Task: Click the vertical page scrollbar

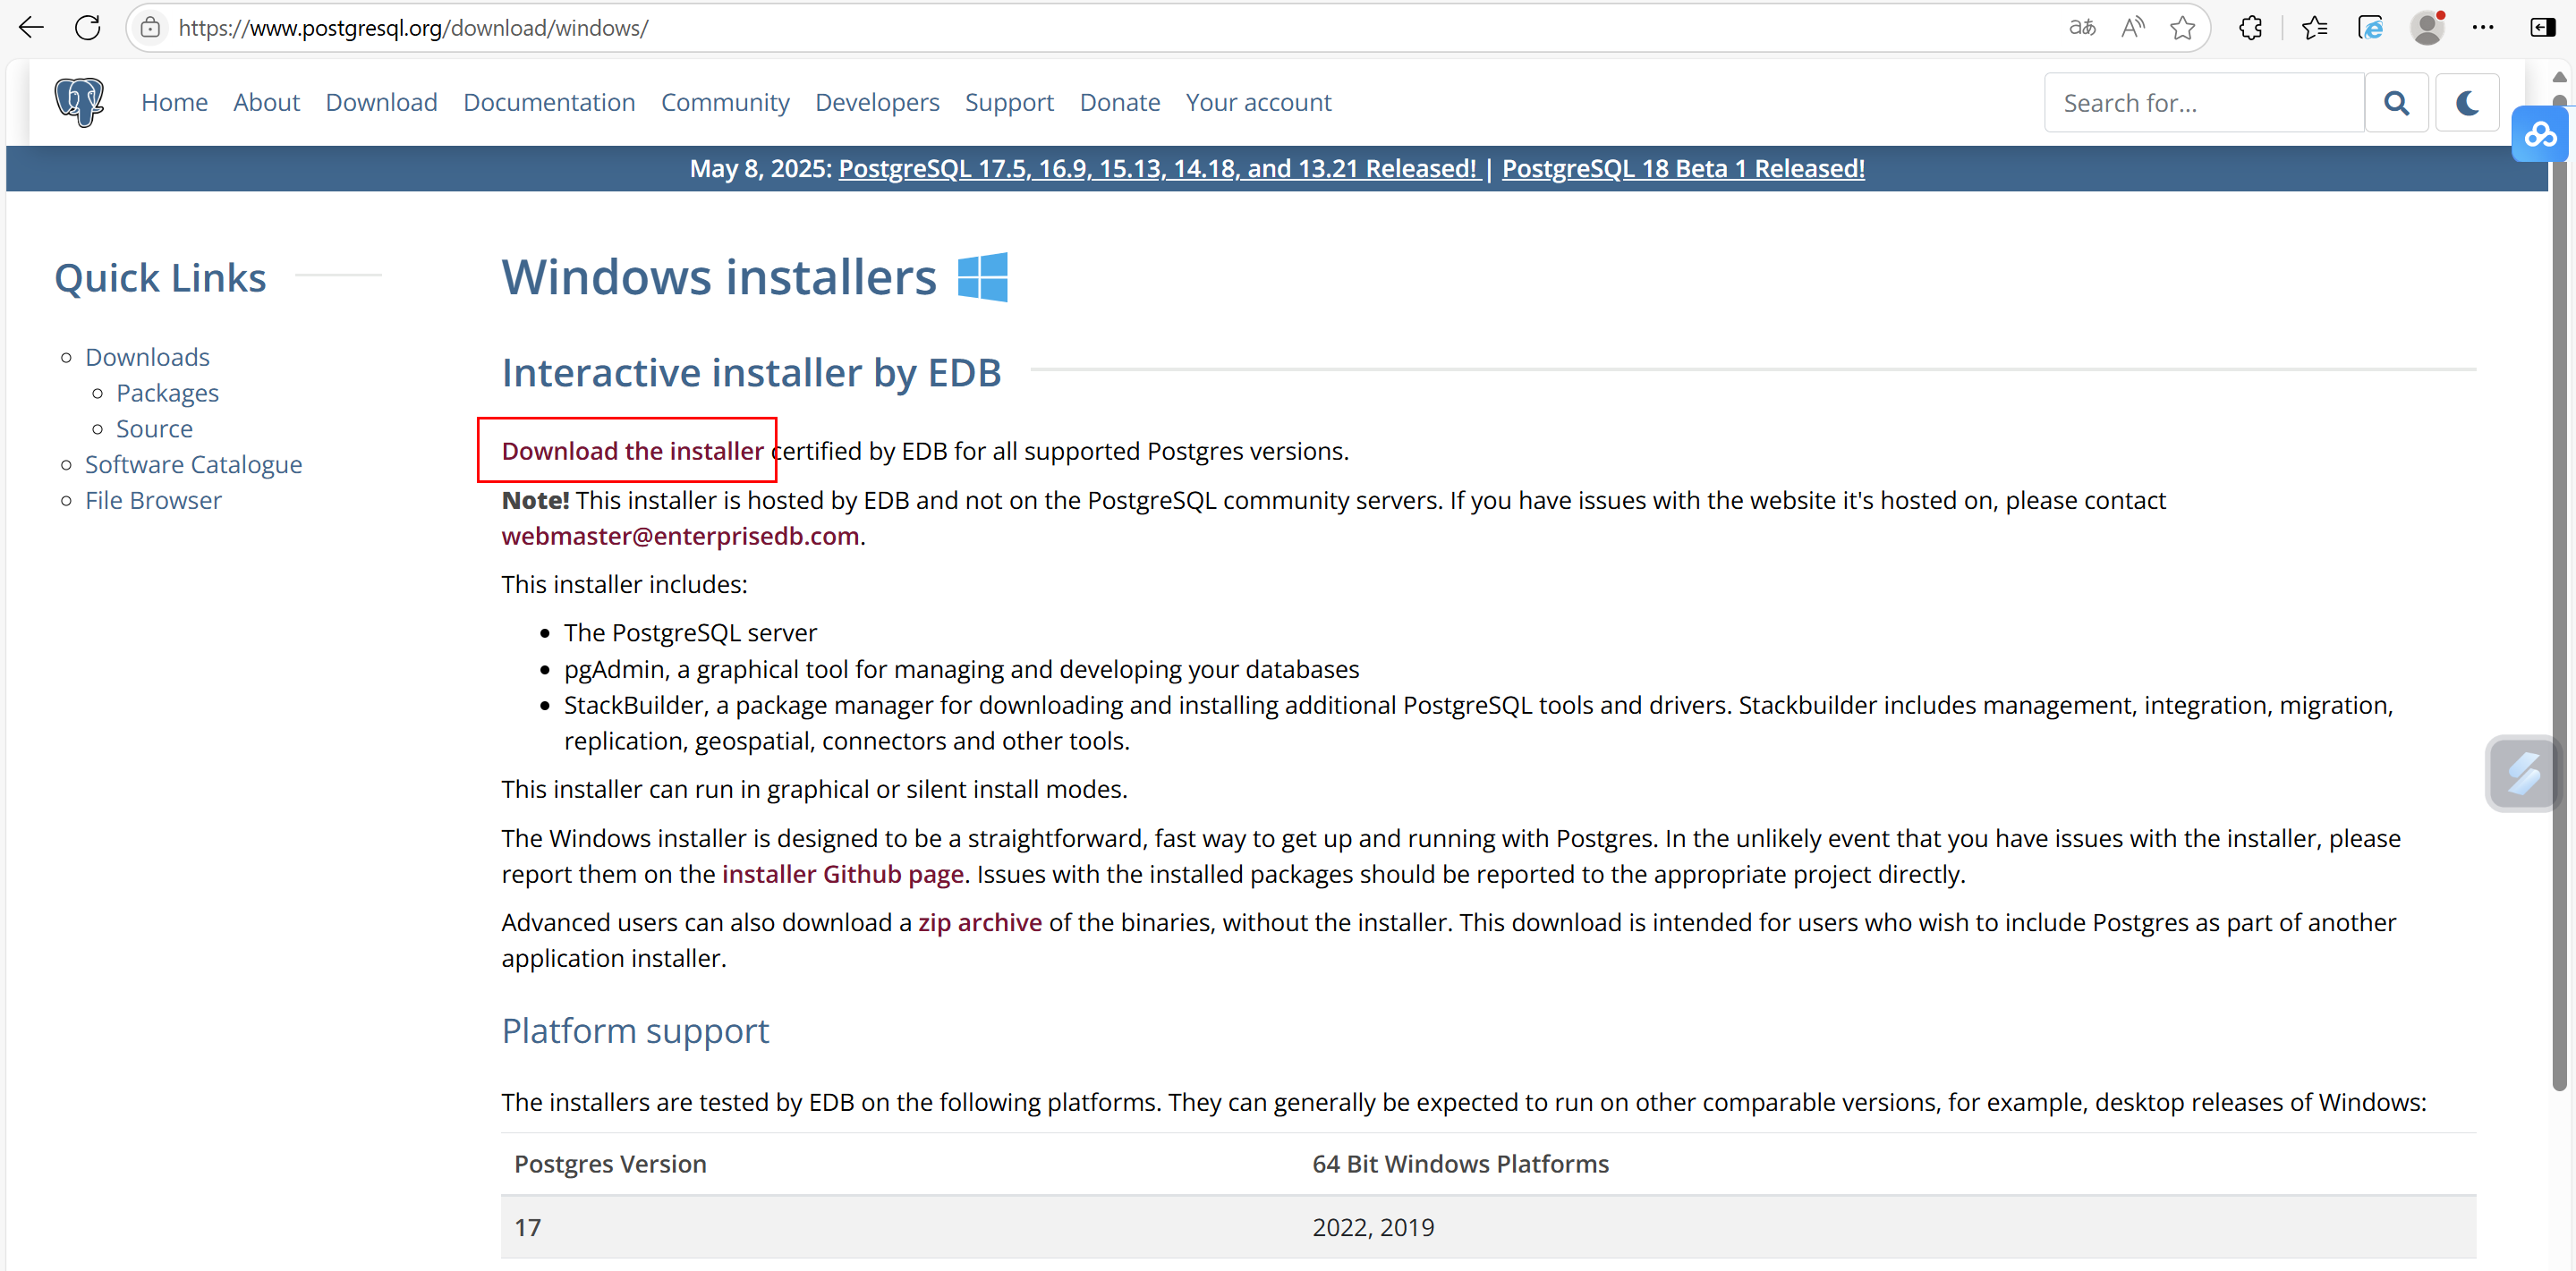Action: coord(2559,600)
